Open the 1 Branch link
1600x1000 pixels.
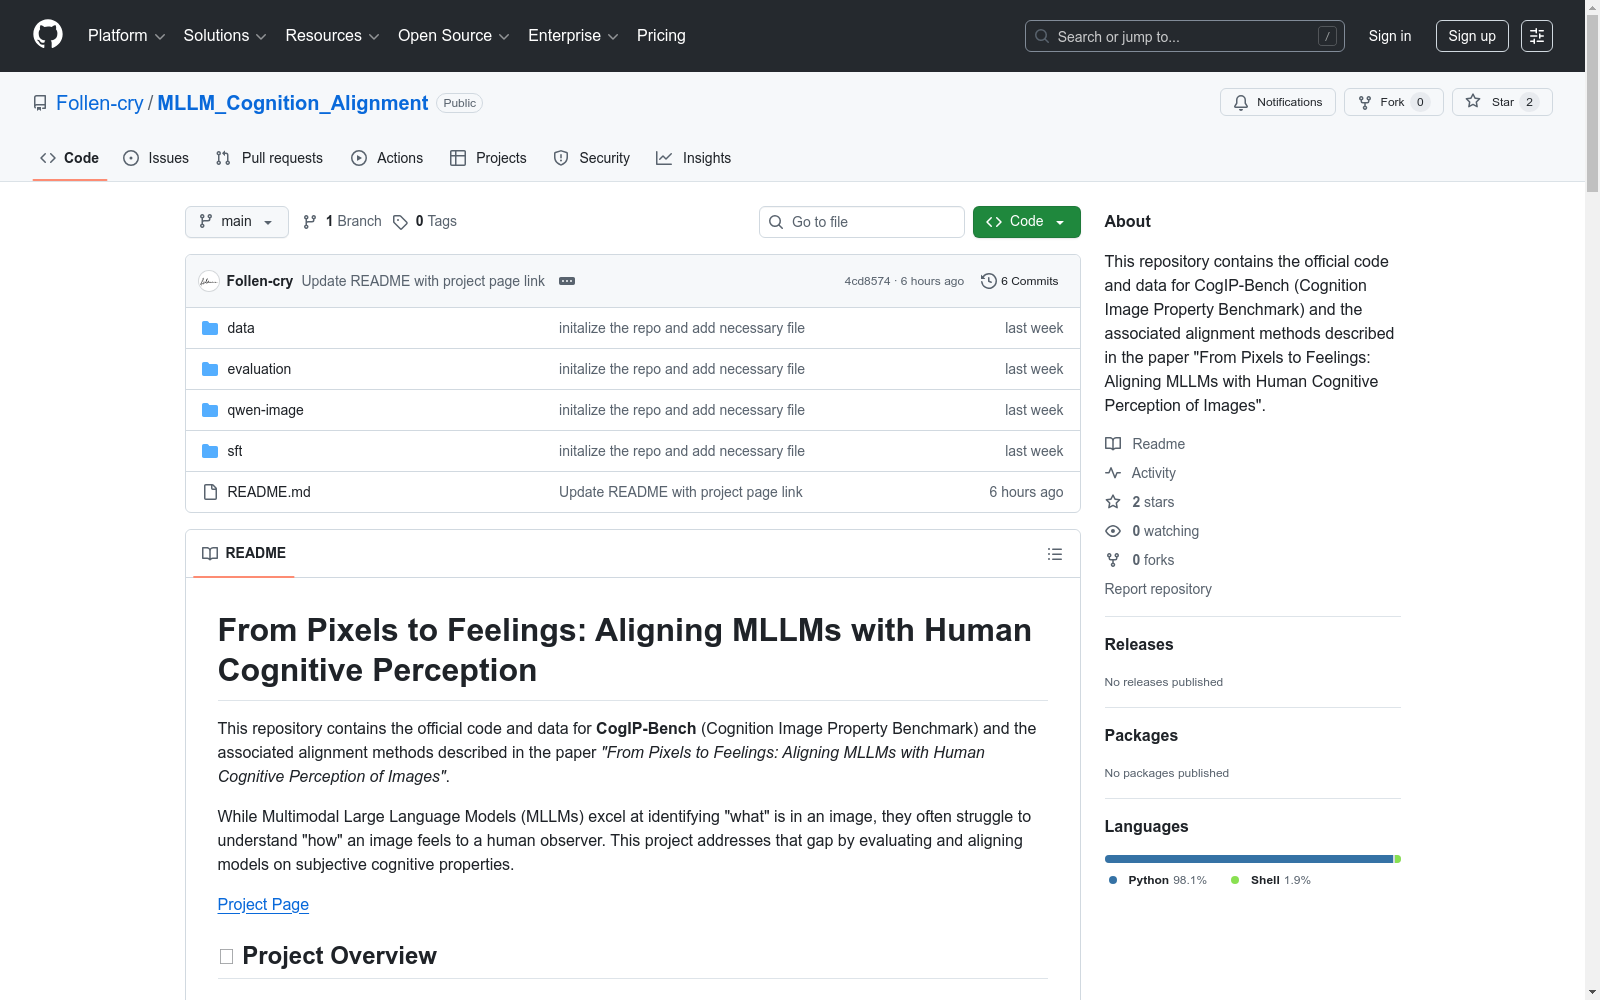(343, 222)
